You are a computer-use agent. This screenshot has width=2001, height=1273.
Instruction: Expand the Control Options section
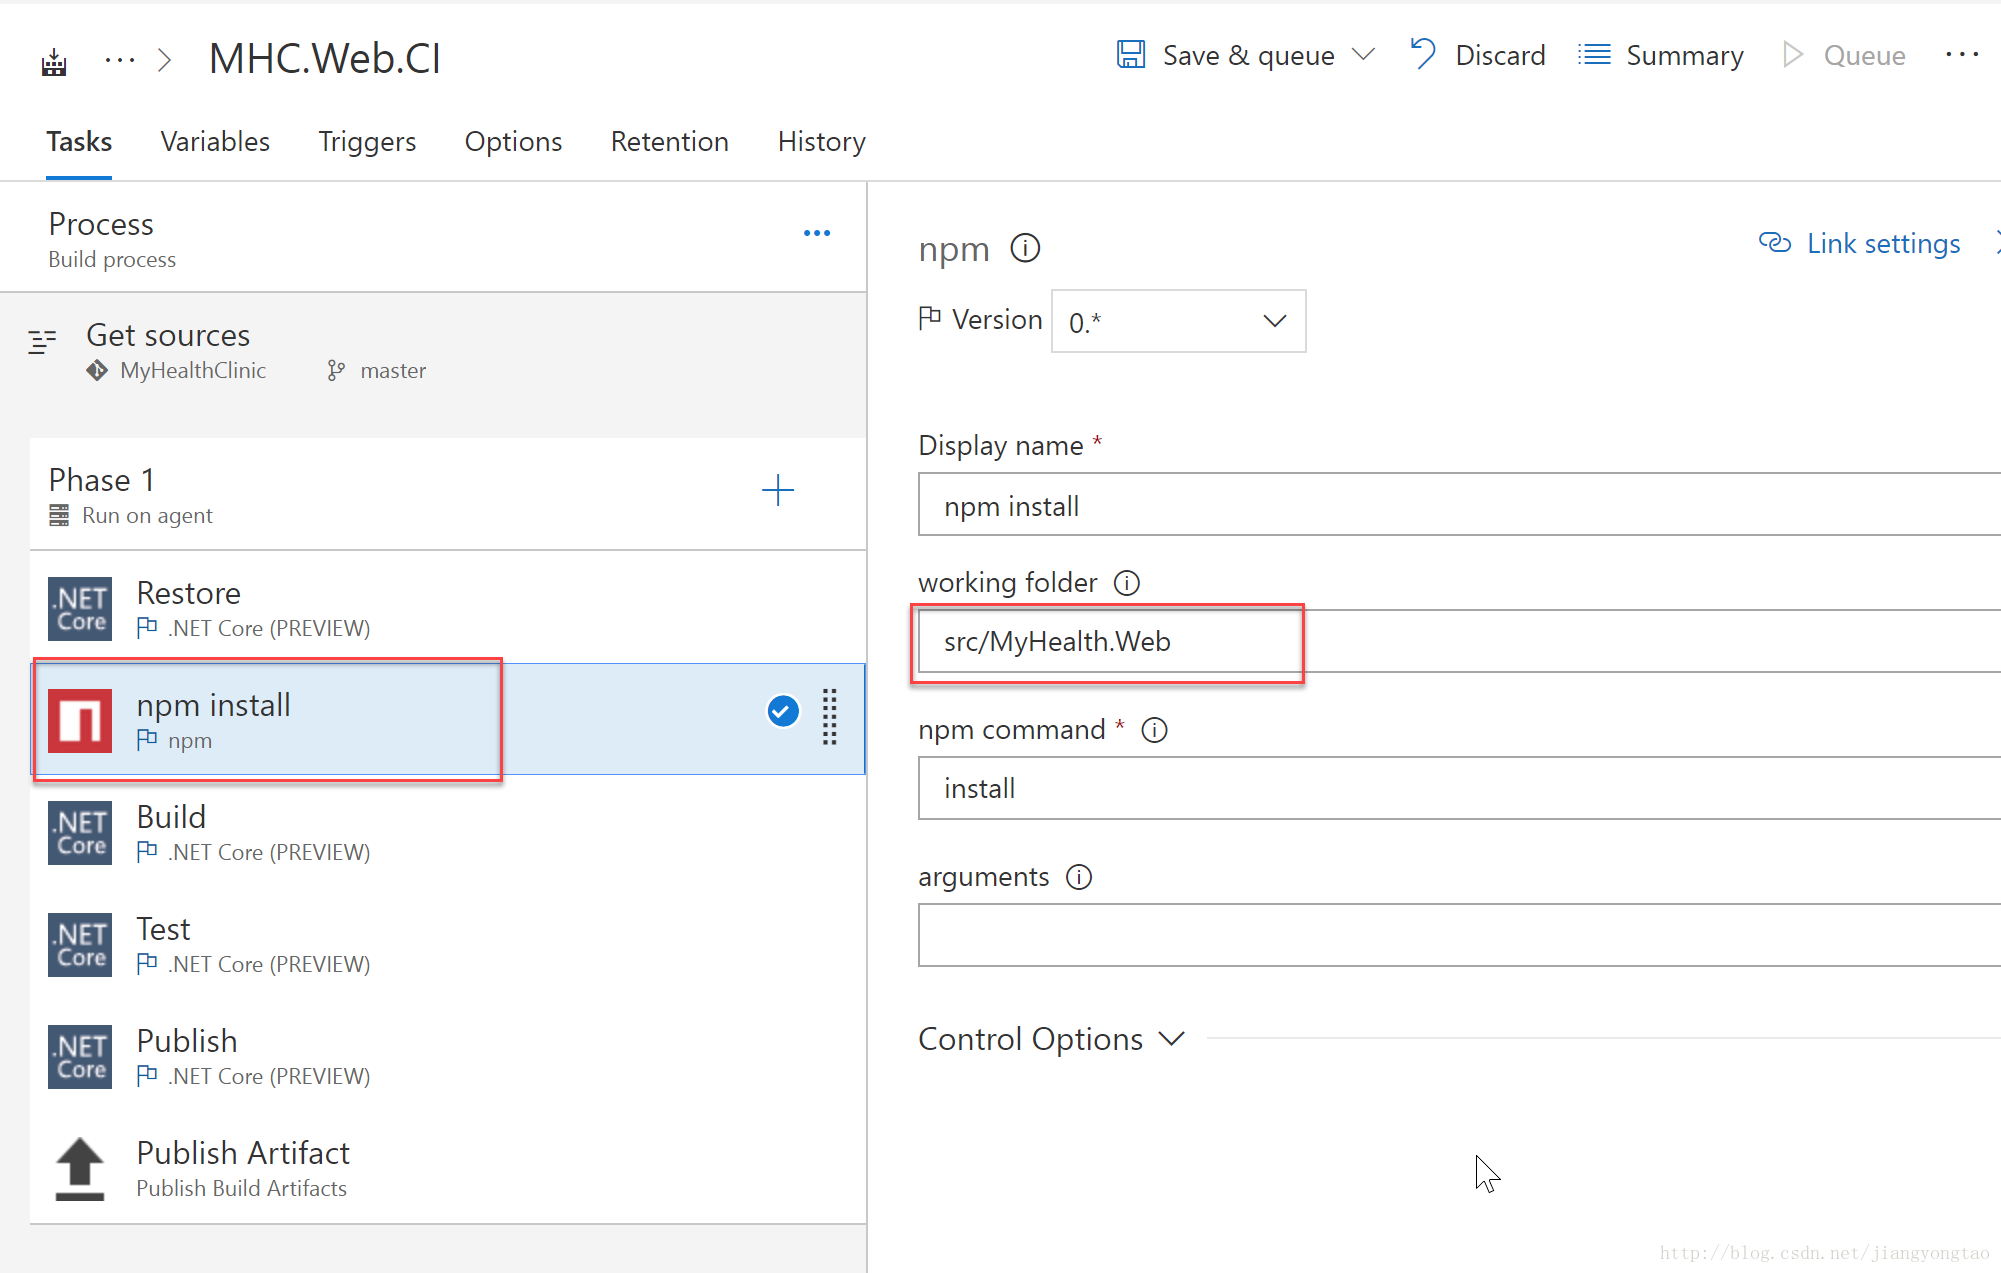click(x=1052, y=1039)
